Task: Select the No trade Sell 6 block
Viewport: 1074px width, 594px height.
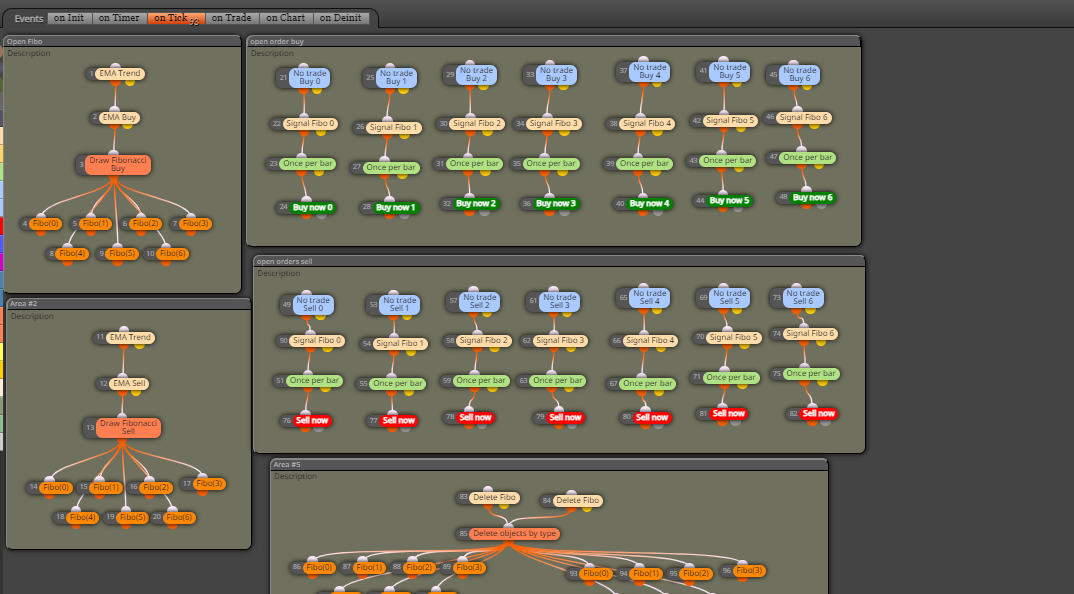Action: coord(803,297)
